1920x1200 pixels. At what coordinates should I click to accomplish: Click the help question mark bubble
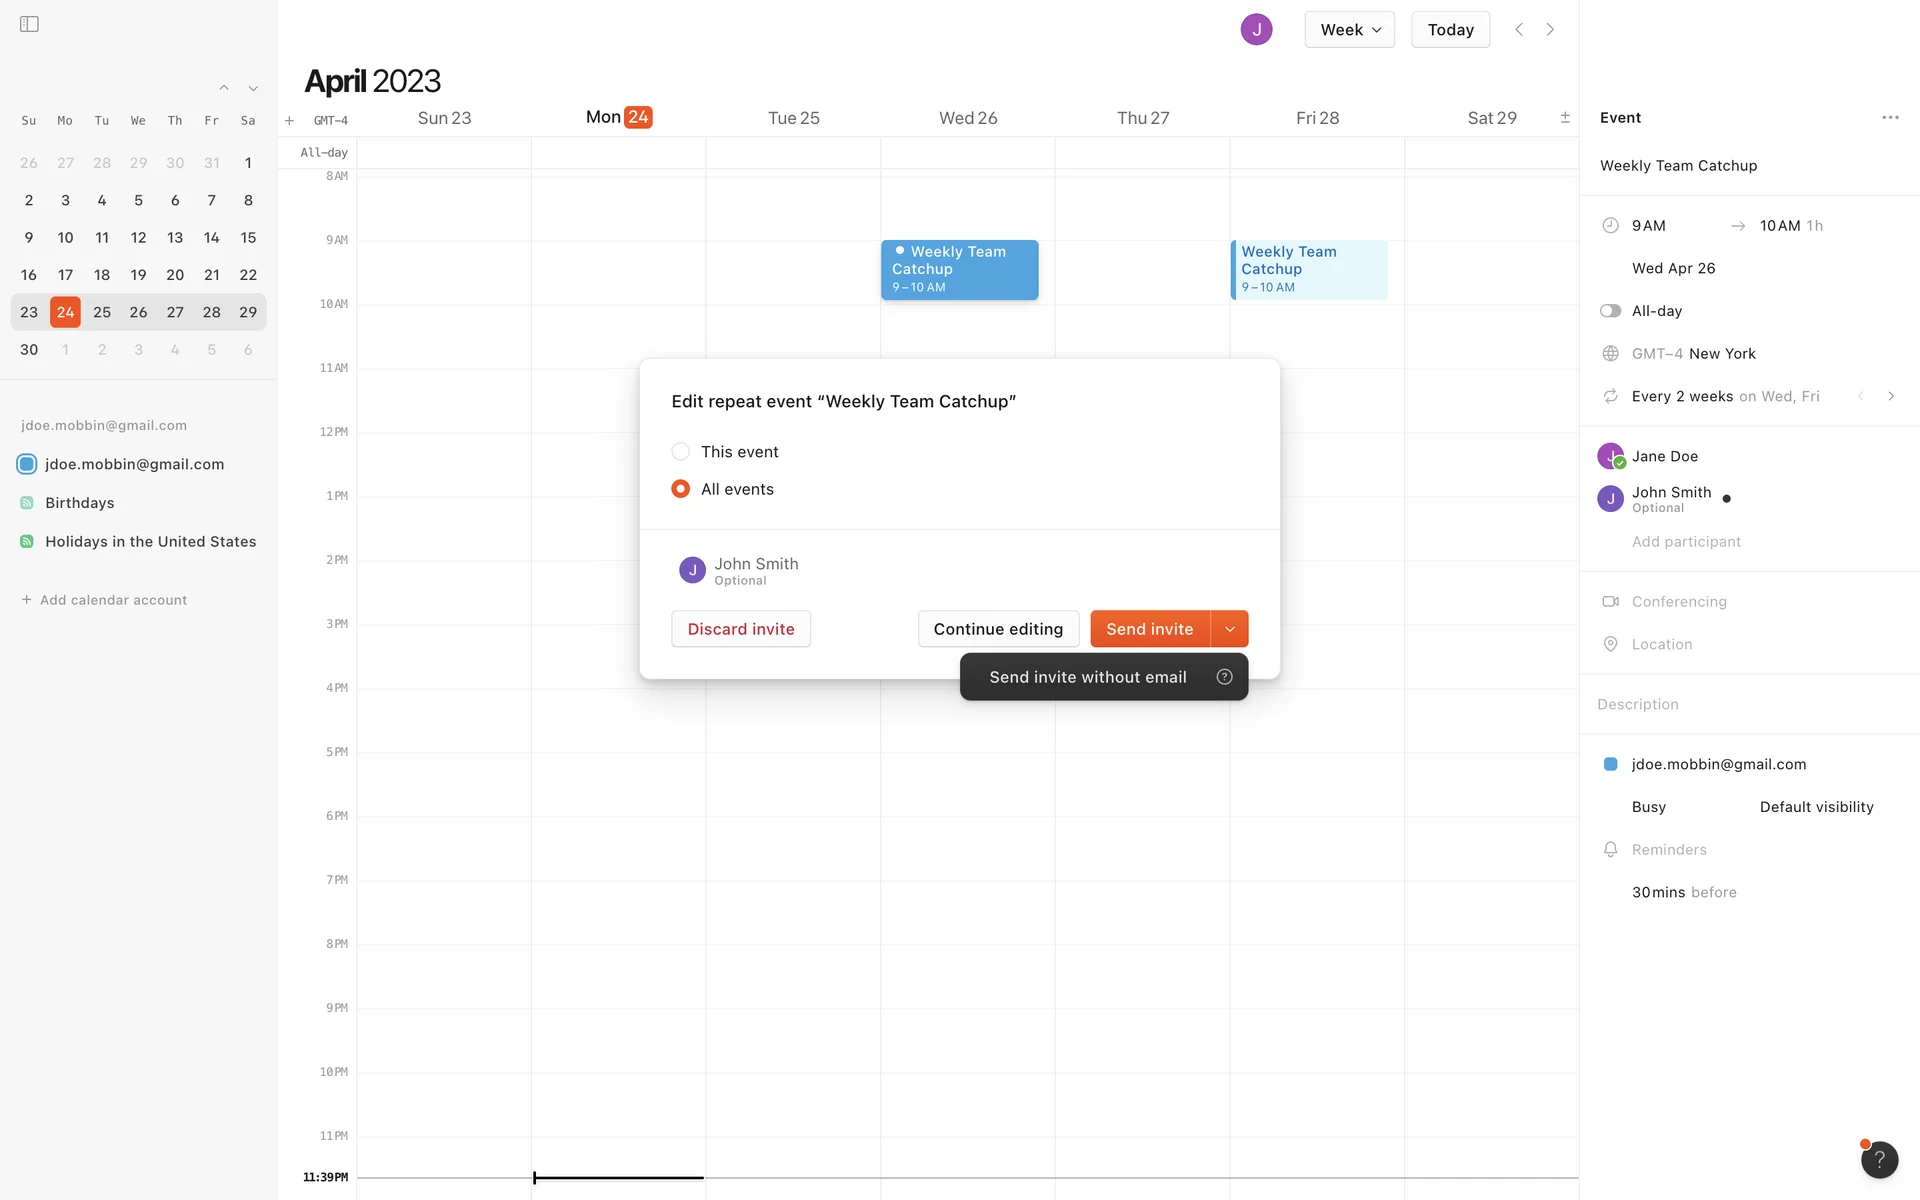[1879, 1160]
